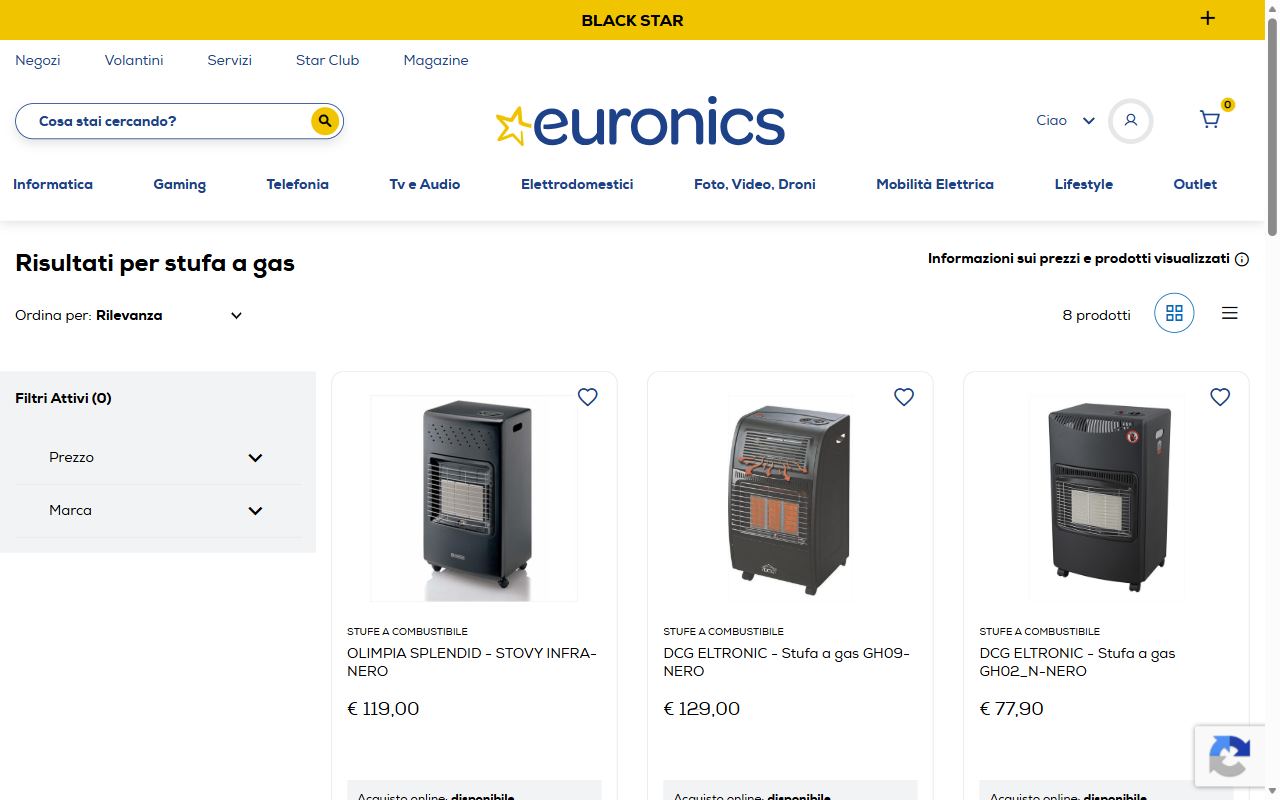1280x800 pixels.
Task: Expand the Marca filter
Action: (x=158, y=510)
